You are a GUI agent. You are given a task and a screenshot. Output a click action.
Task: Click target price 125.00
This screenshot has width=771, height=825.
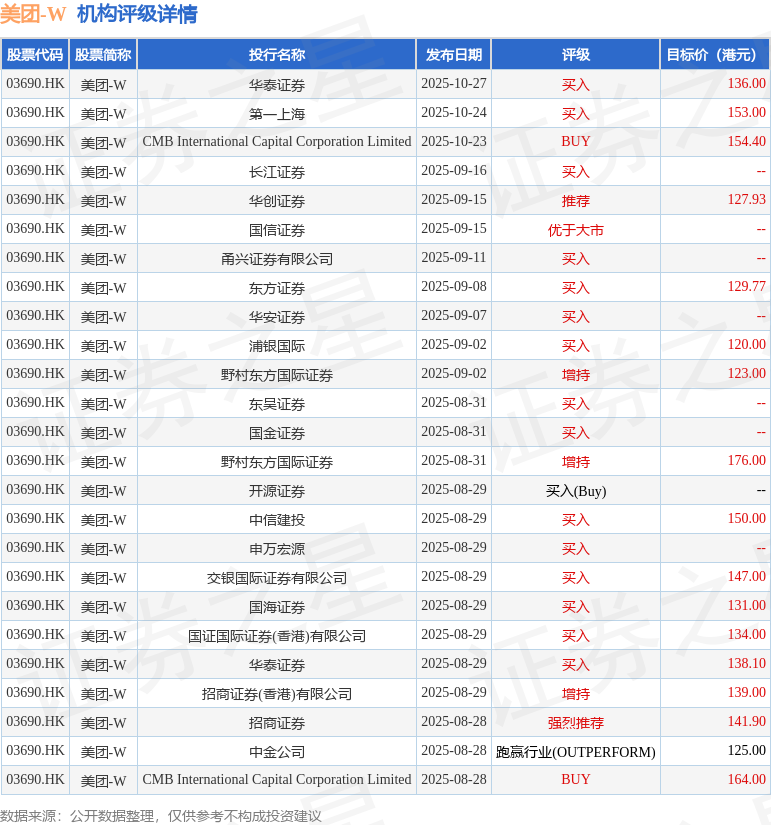(x=746, y=750)
